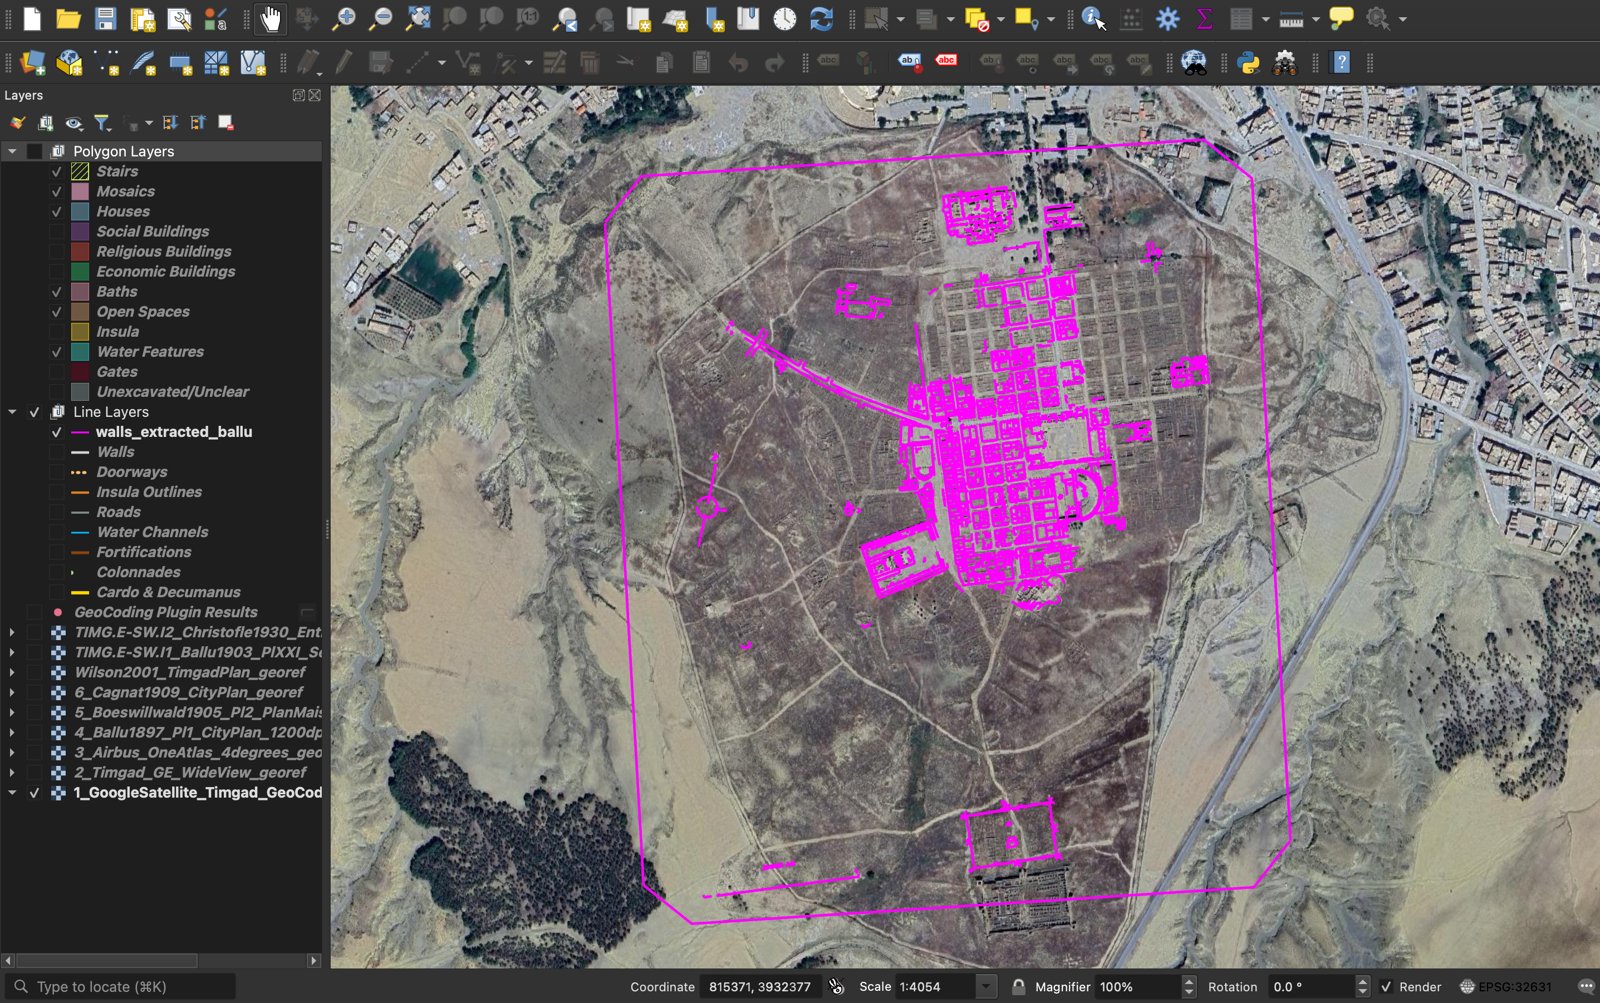
Task: Uncheck walls_extracted_ballu layer
Action: pyautogui.click(x=57, y=432)
